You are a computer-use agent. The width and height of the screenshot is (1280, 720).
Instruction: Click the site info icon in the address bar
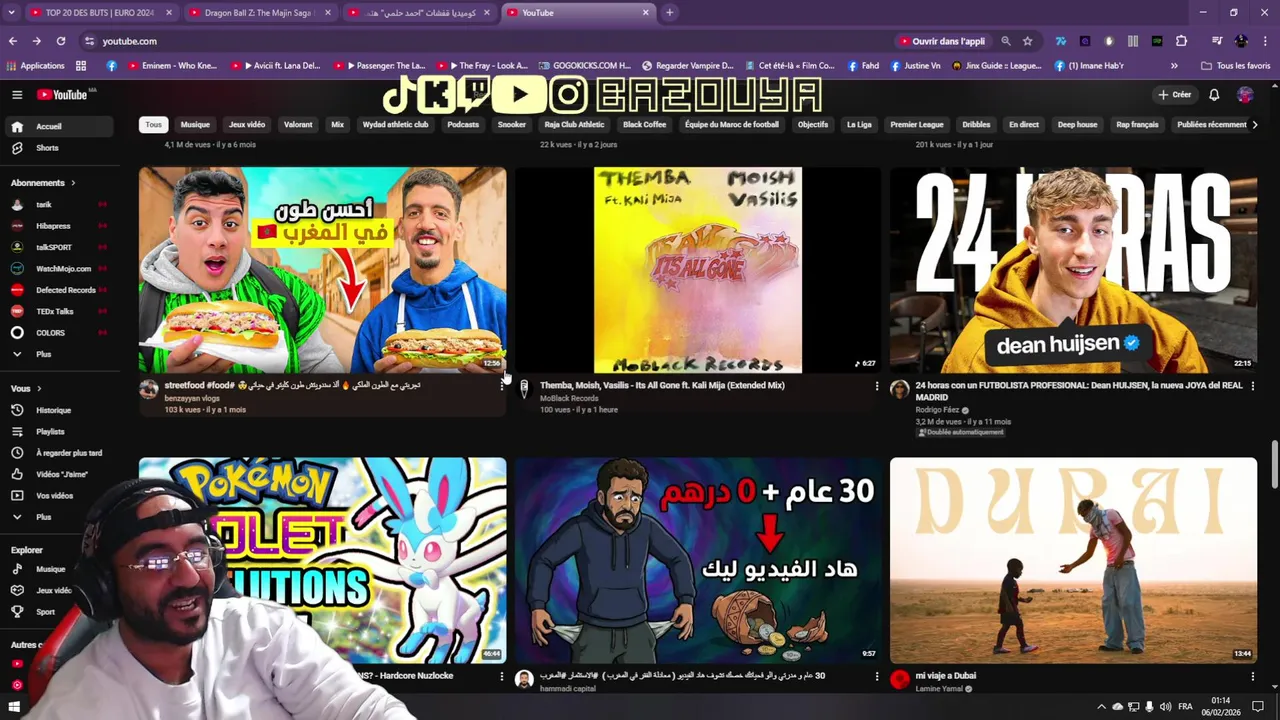(x=90, y=41)
